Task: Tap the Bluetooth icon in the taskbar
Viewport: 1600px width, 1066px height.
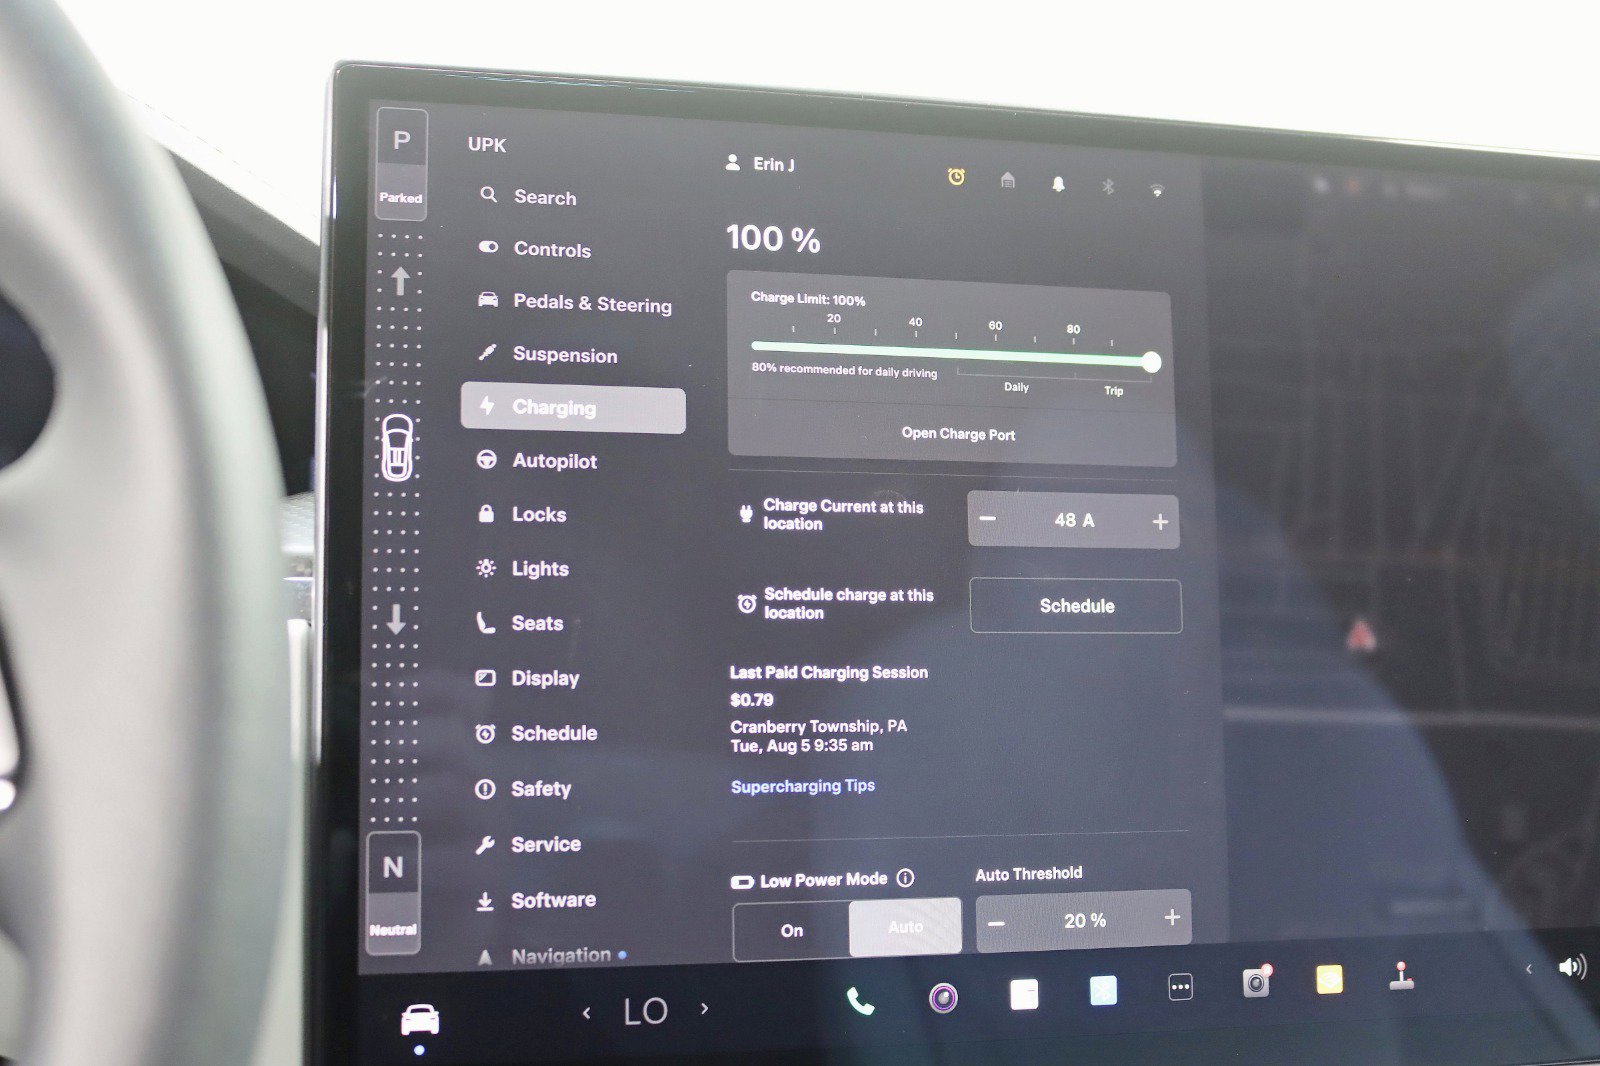Action: click(x=1109, y=186)
